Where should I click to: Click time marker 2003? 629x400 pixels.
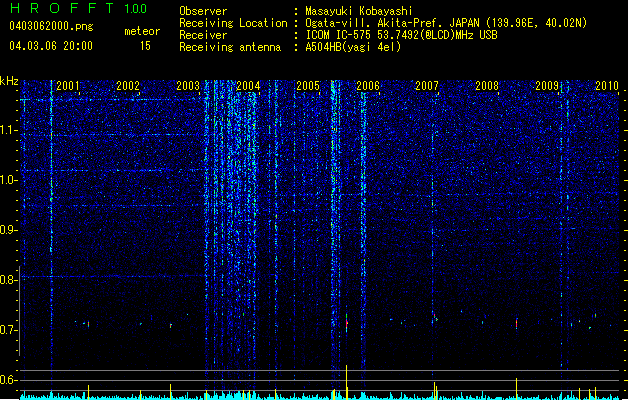coord(188,85)
